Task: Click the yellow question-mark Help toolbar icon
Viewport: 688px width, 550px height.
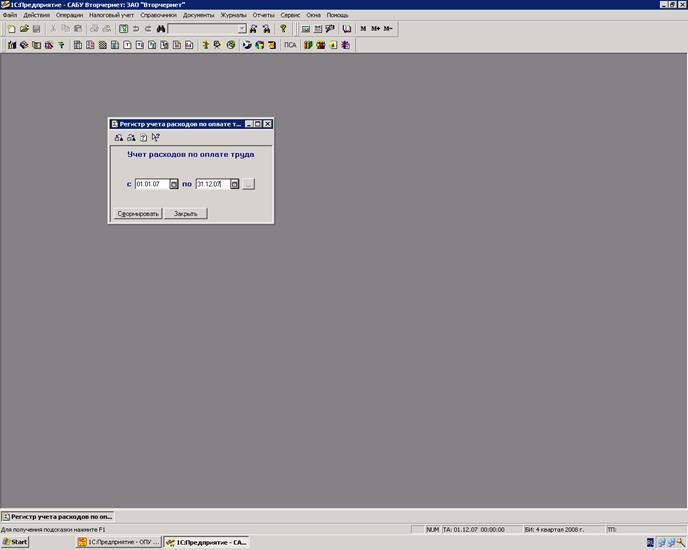Action: [283, 29]
